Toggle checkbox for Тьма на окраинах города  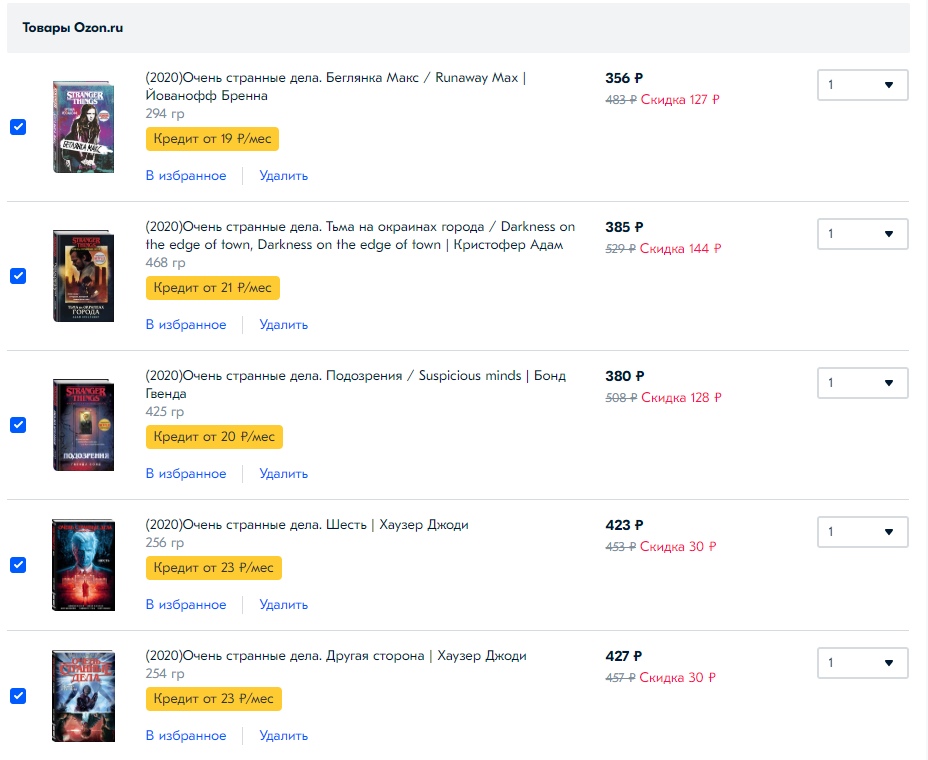[x=18, y=276]
